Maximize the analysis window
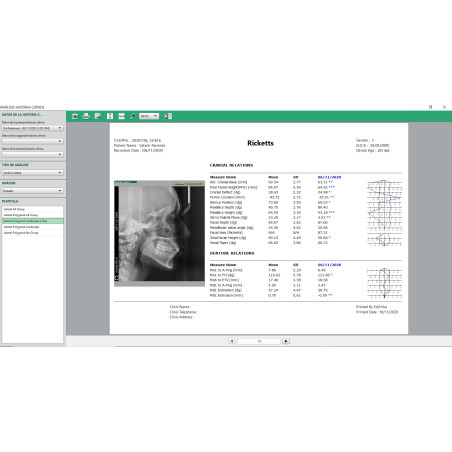452x452 pixels. pos(430,107)
